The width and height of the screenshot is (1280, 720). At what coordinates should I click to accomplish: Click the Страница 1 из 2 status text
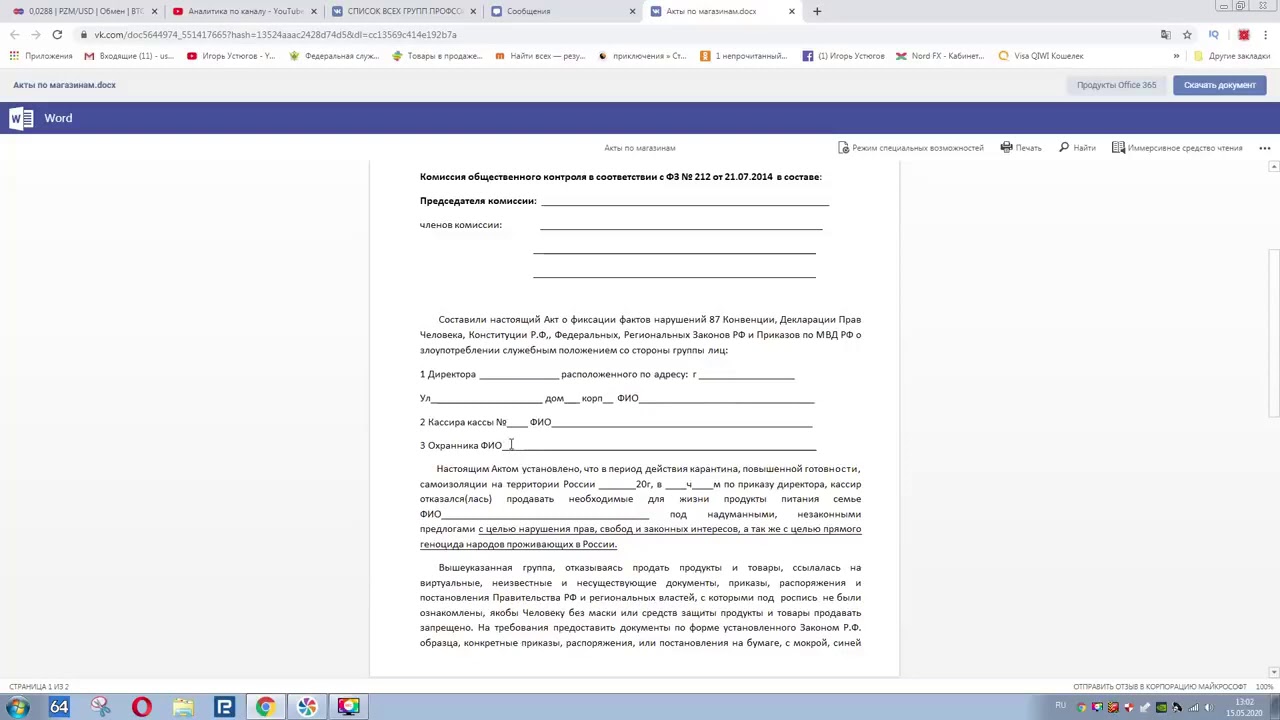tap(39, 687)
